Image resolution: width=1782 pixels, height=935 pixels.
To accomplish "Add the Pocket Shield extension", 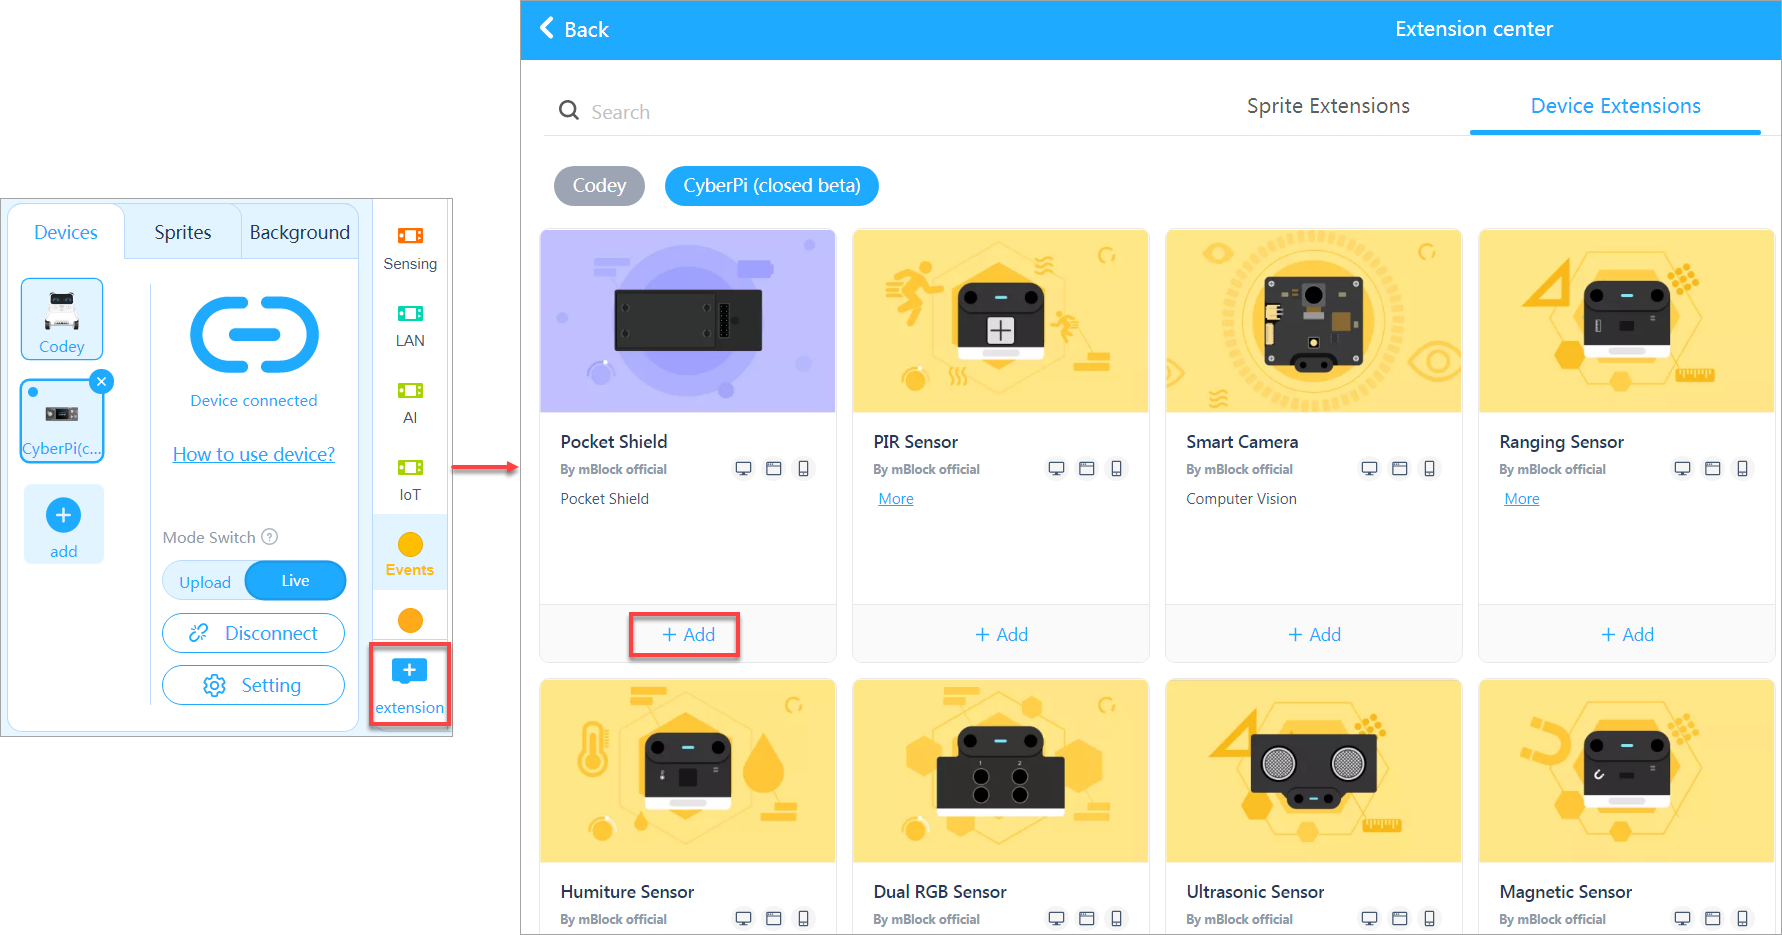I will tap(687, 635).
